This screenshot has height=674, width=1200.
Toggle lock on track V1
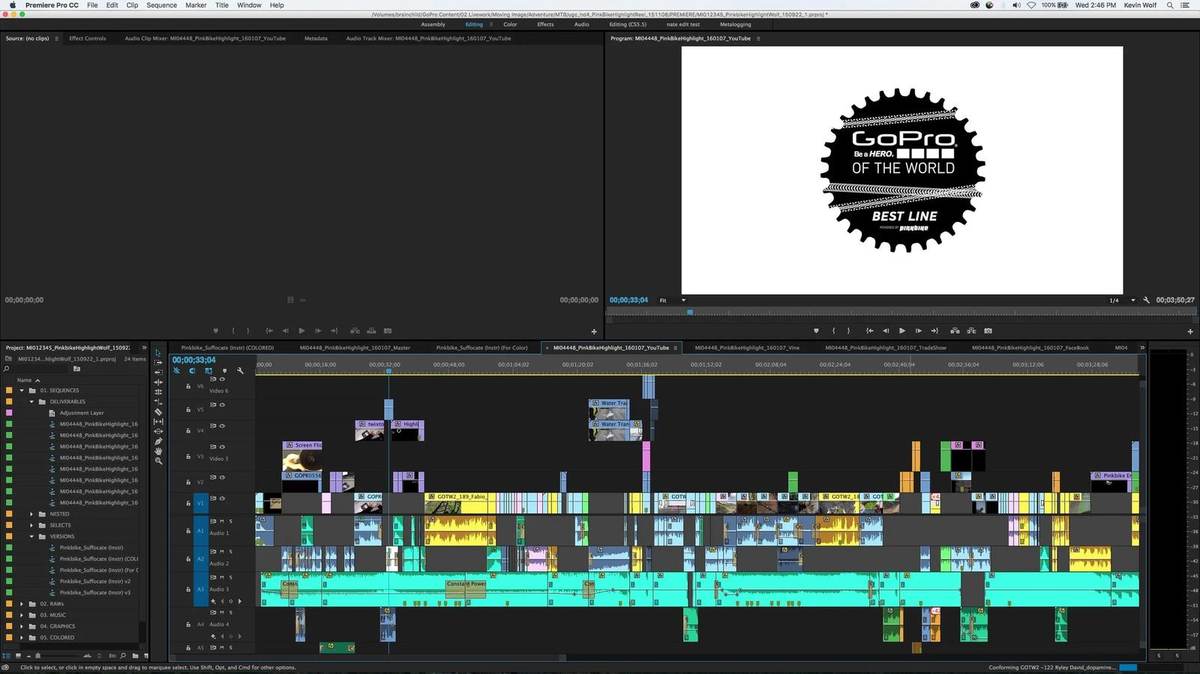point(188,503)
